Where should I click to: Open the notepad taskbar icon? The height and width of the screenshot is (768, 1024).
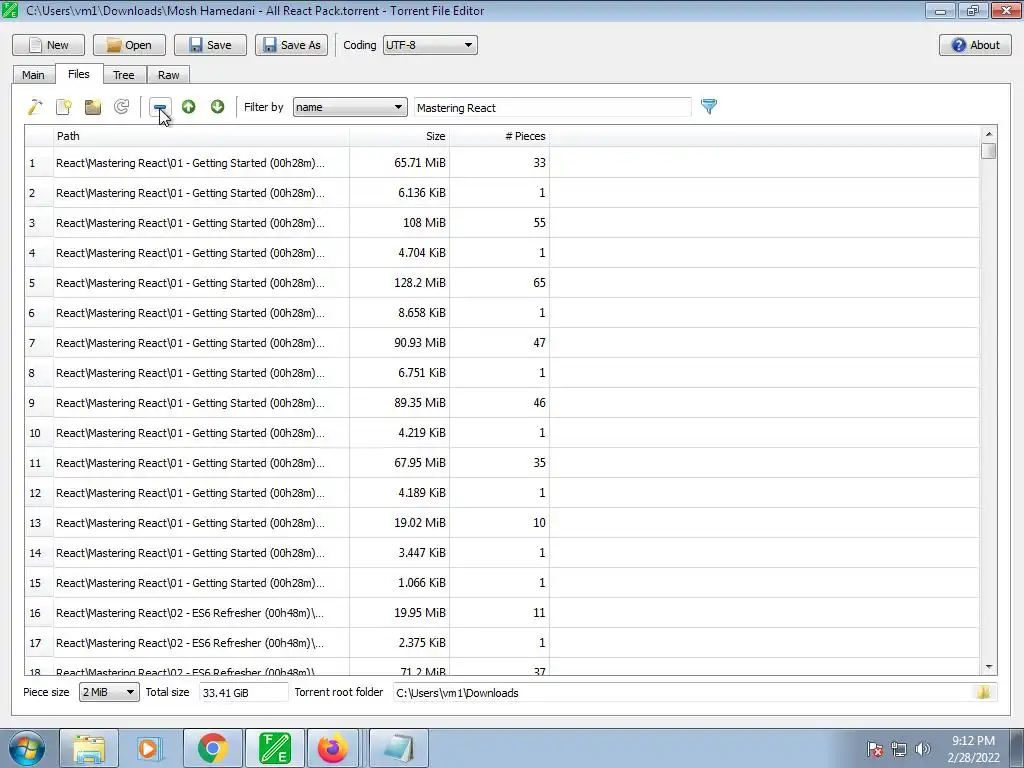click(x=399, y=748)
